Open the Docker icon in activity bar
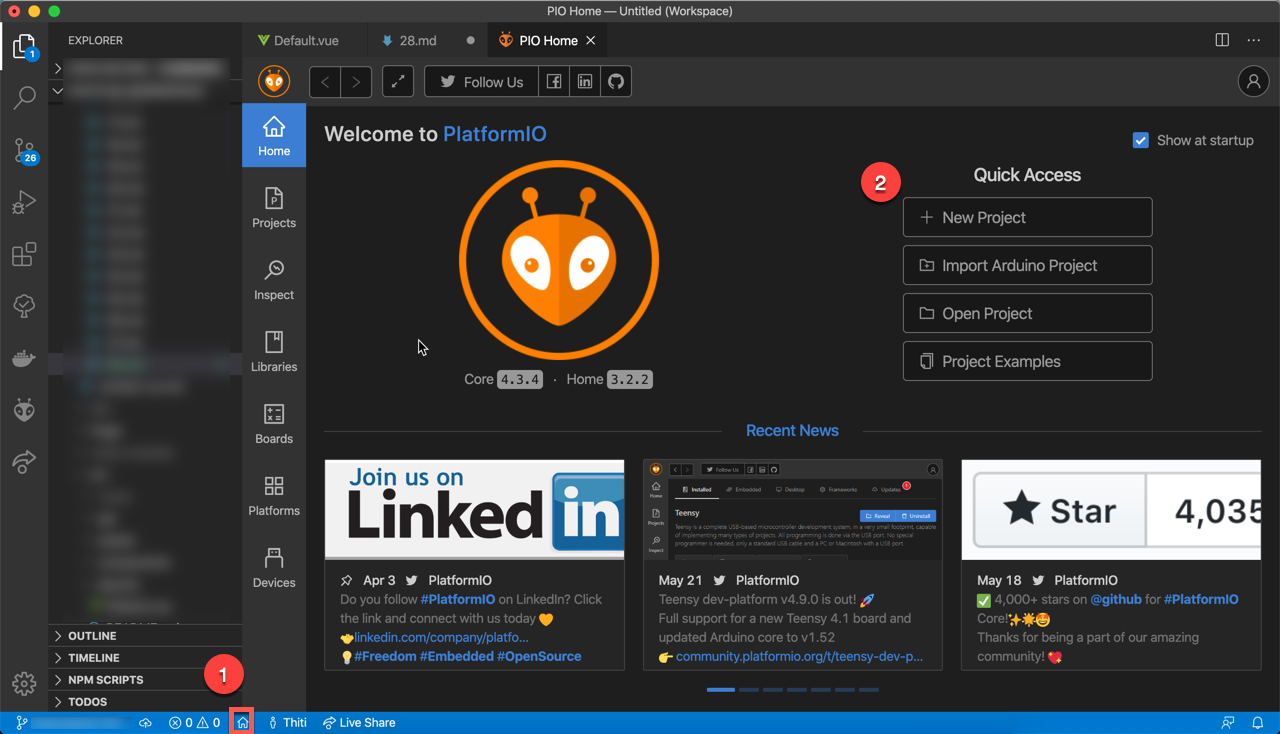This screenshot has height=734, width=1280. click(24, 358)
